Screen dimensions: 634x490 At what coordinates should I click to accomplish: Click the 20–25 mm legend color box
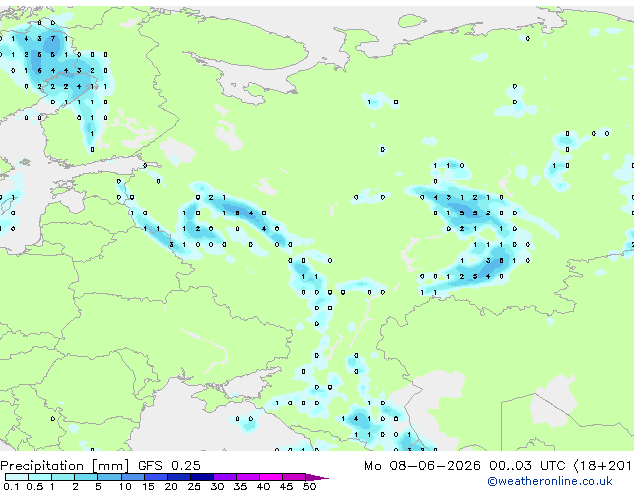click(178, 477)
